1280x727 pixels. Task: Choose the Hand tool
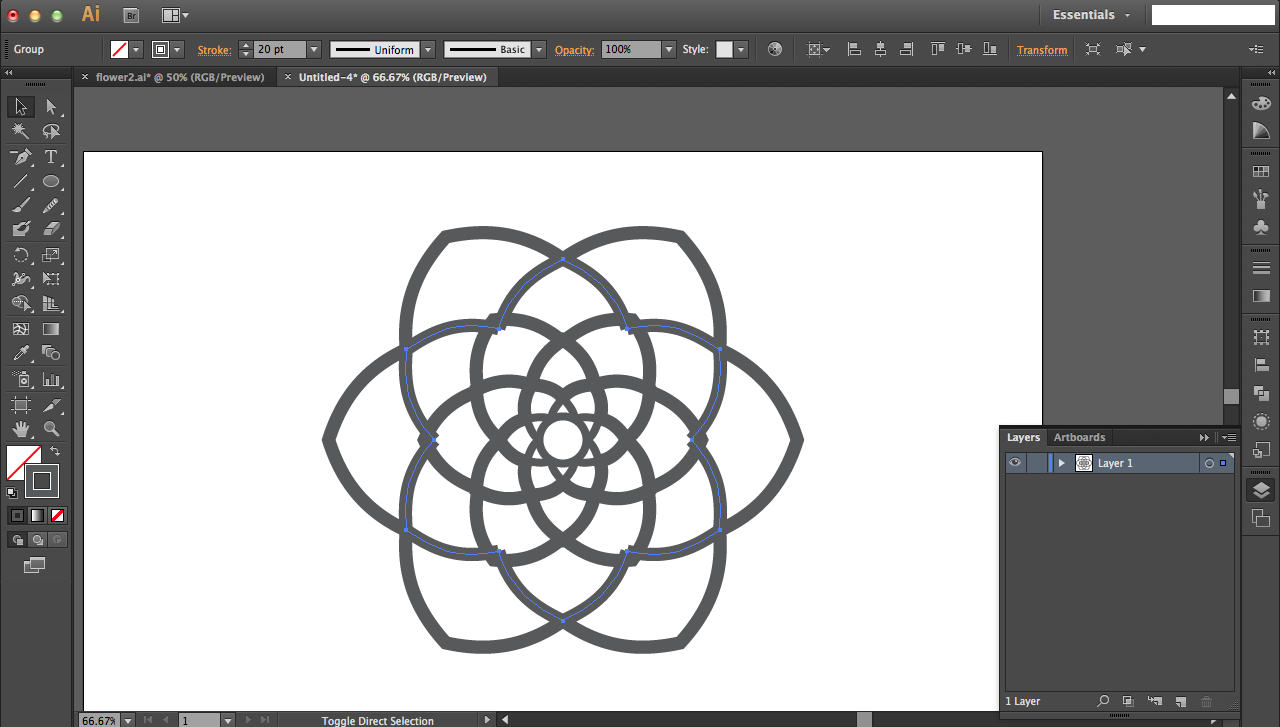[x=20, y=429]
